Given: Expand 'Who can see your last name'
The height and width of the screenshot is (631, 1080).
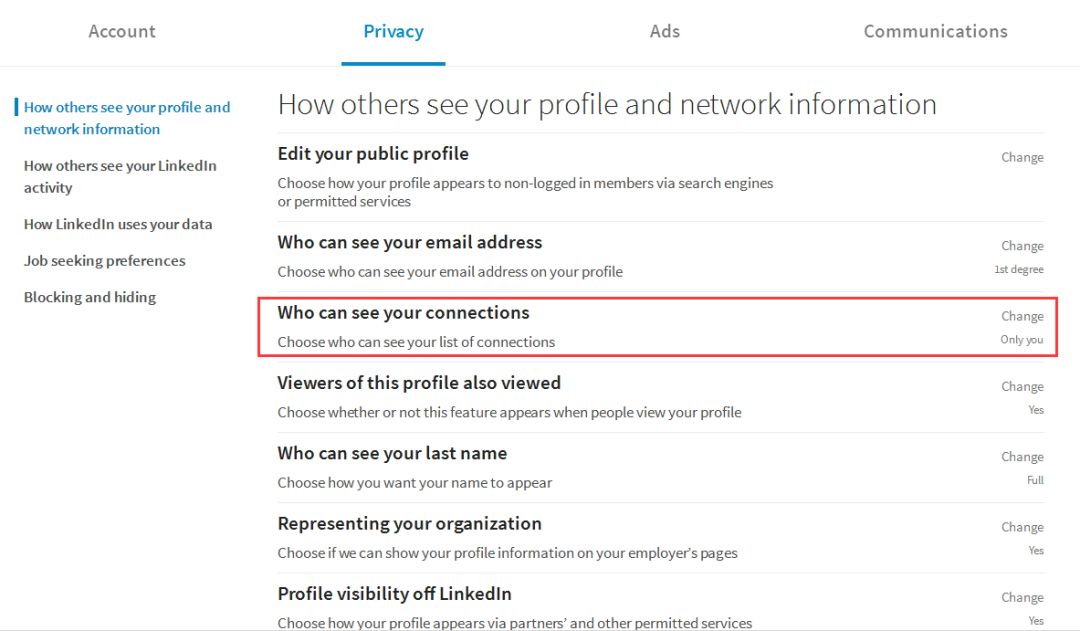Looking at the screenshot, I should point(392,454).
